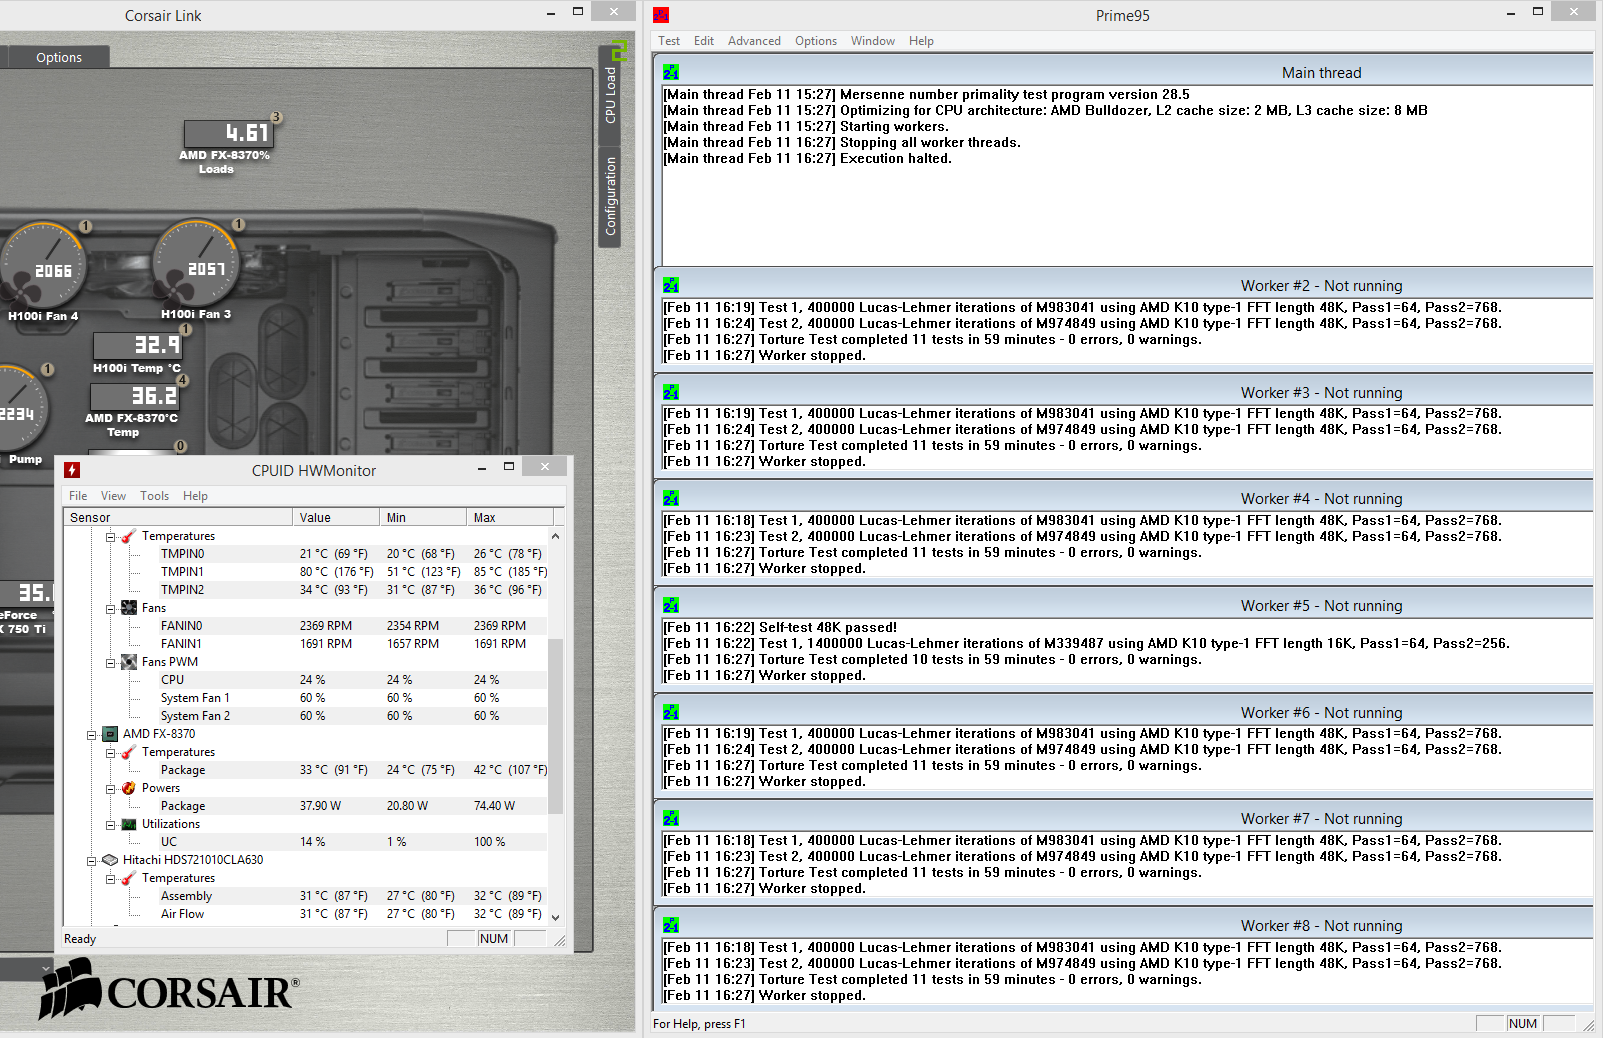Switch to the Corsair Link Options tab
Viewport: 1603px width, 1038px height.
59,57
